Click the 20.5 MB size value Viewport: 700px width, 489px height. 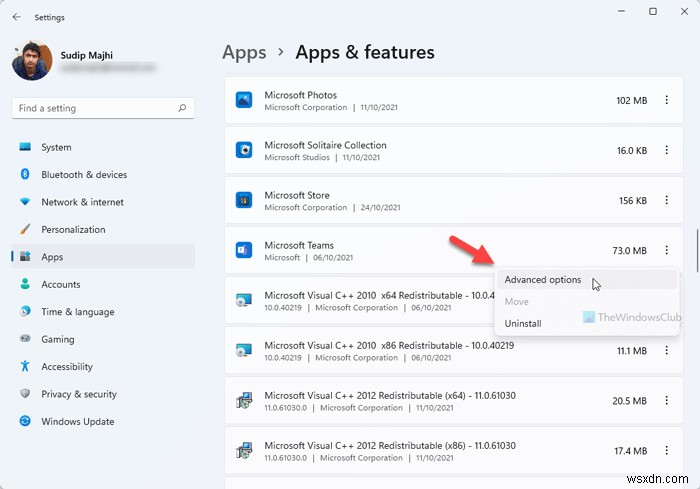pyautogui.click(x=629, y=401)
